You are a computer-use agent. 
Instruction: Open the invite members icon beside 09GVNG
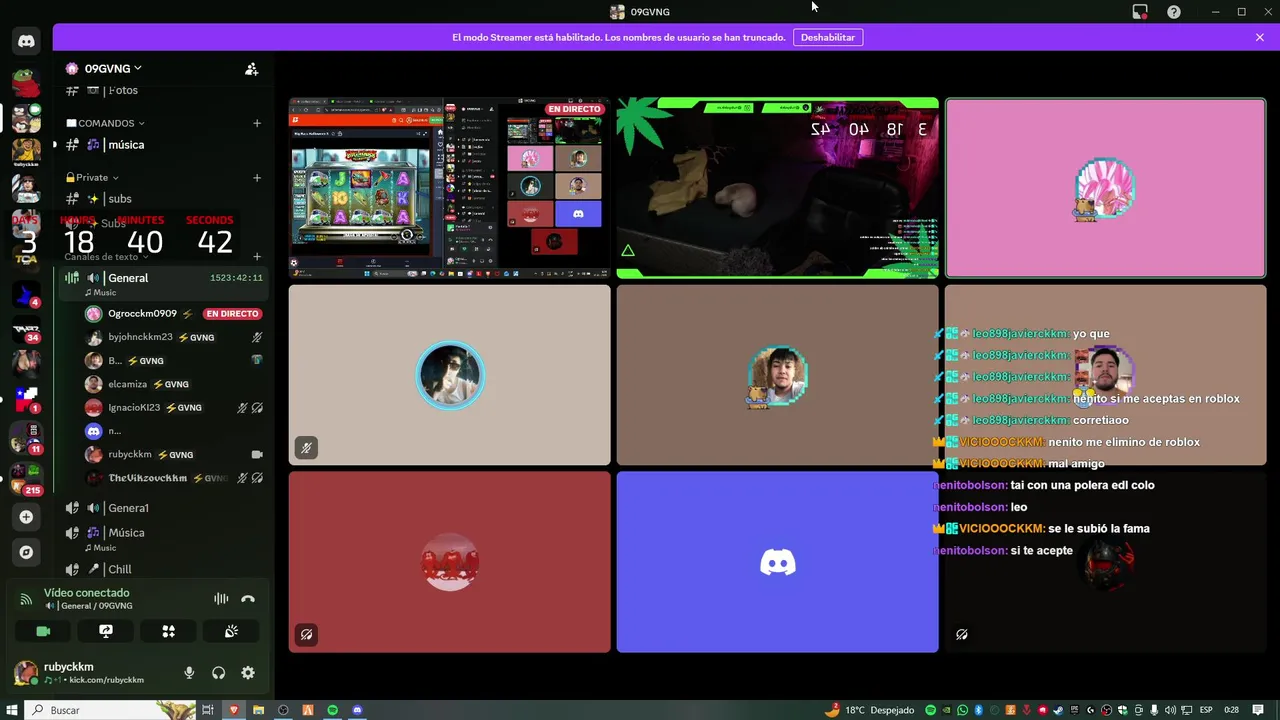(252, 69)
